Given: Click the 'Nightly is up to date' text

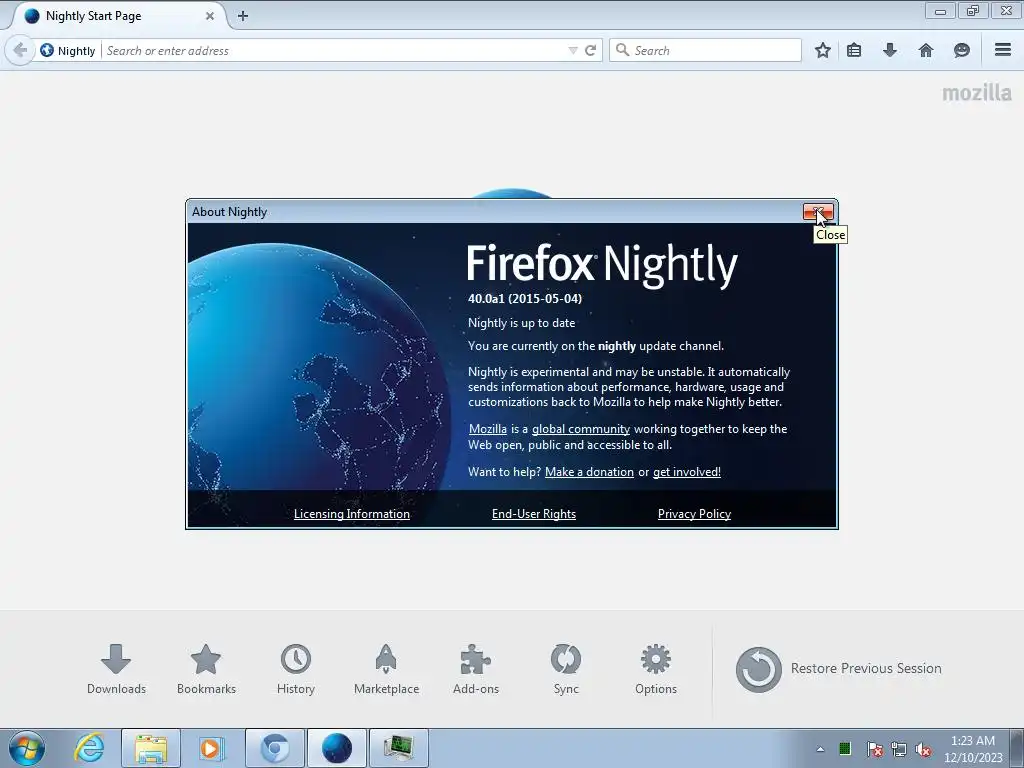Looking at the screenshot, I should point(521,323).
